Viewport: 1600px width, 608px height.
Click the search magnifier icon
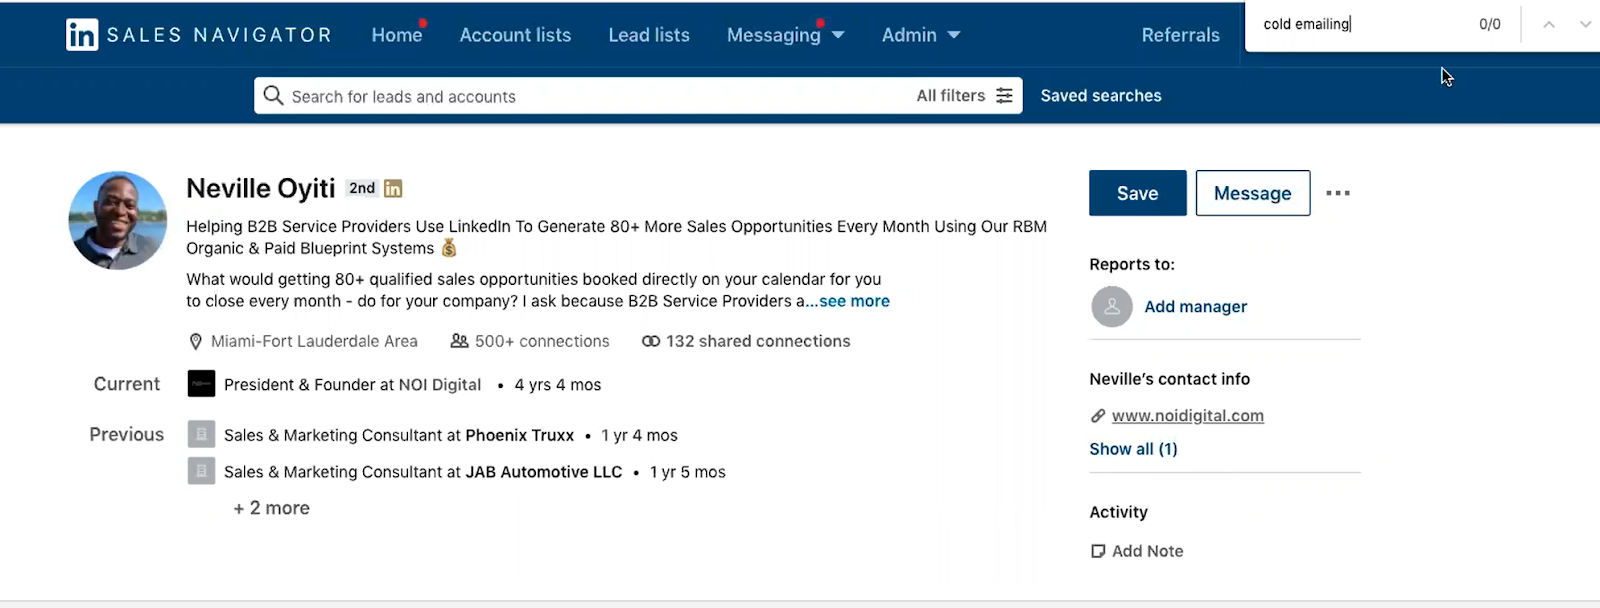click(x=273, y=96)
